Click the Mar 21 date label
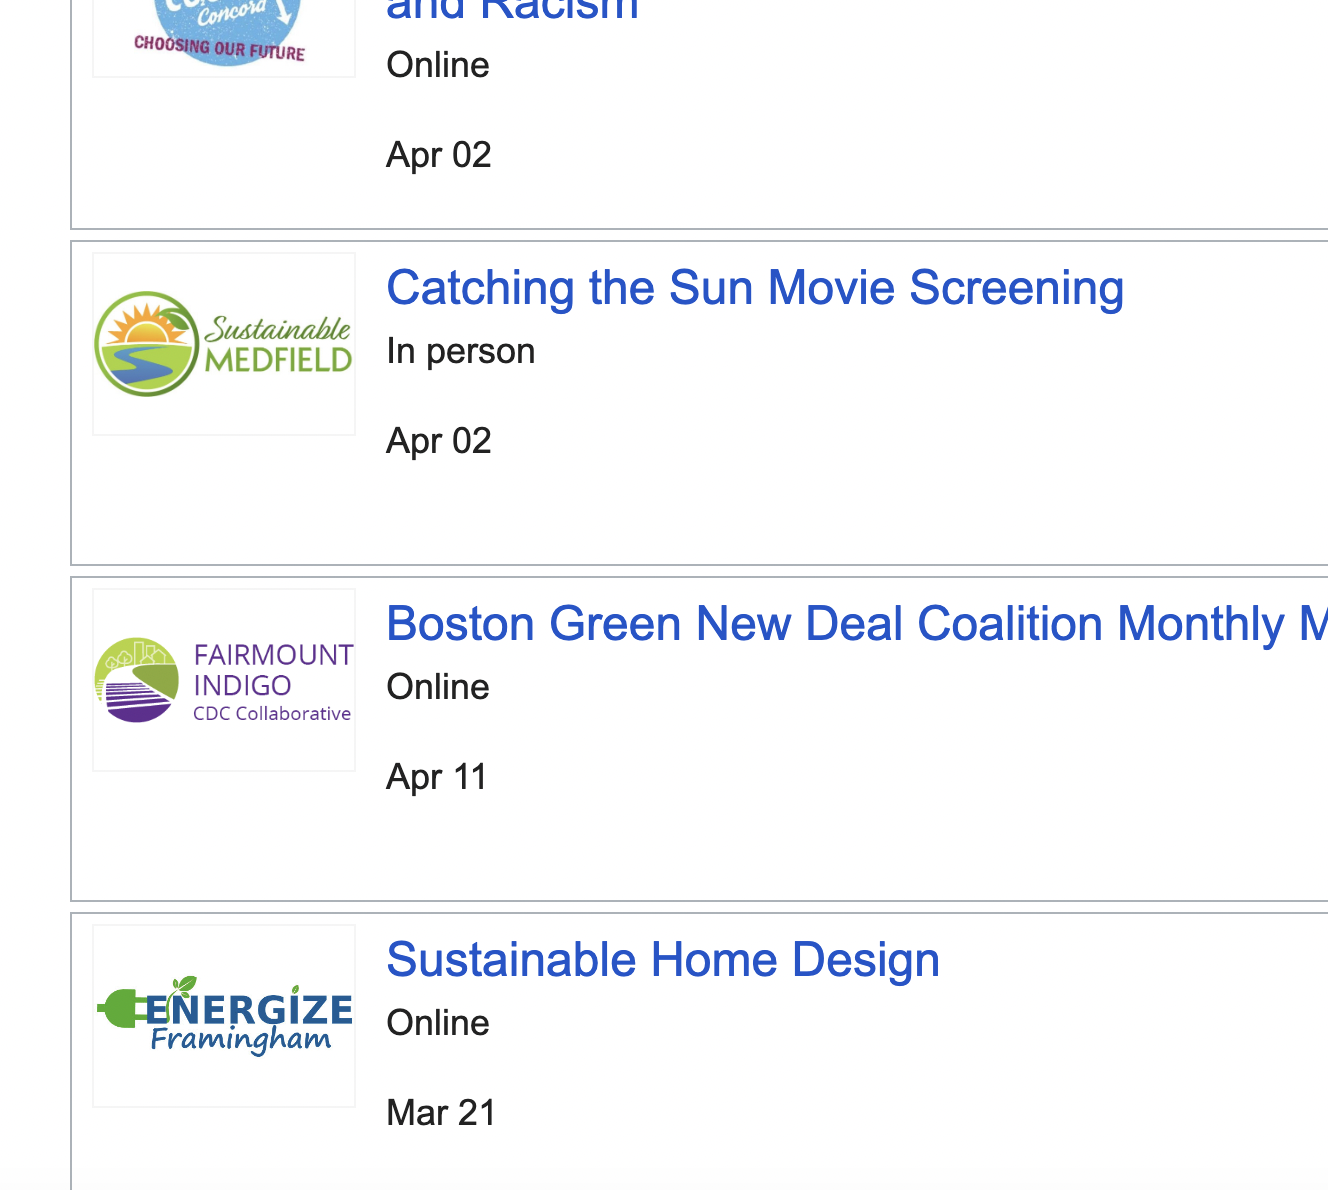 pyautogui.click(x=441, y=1112)
